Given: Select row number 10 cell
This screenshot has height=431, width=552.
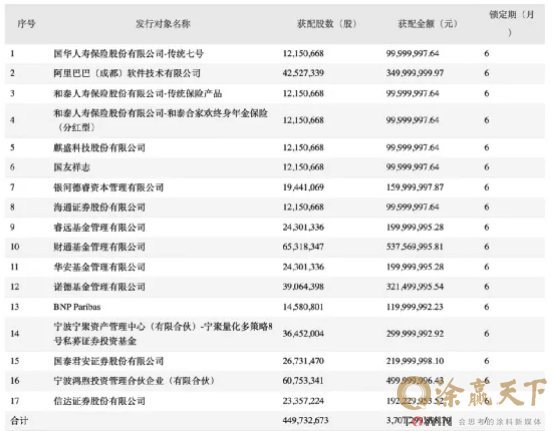Looking at the screenshot, I should (x=14, y=247).
